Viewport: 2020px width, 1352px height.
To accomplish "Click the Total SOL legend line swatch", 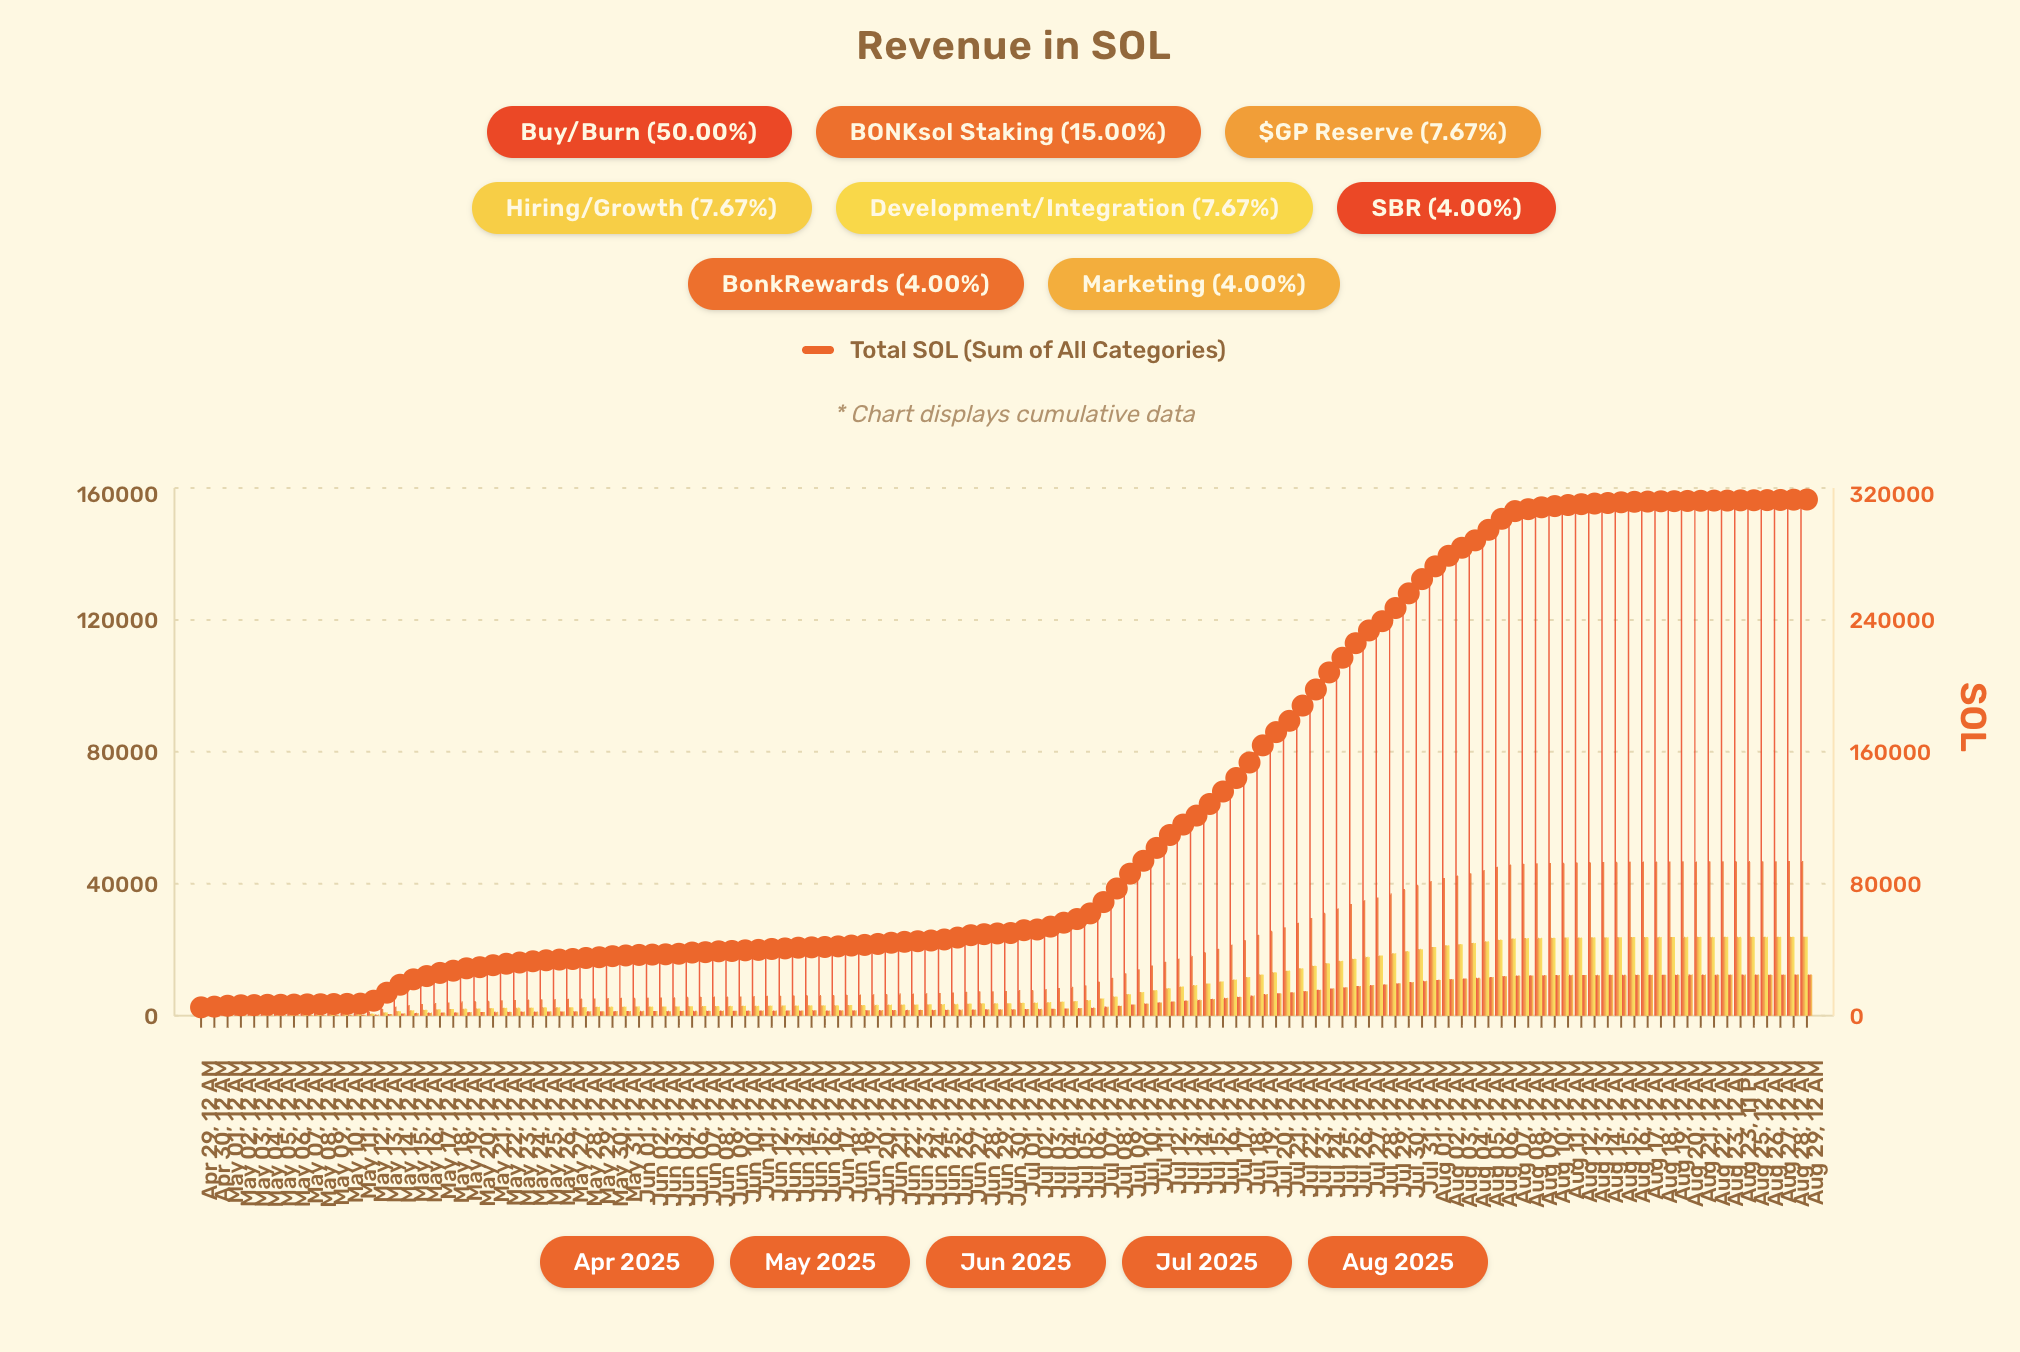I will [x=818, y=350].
